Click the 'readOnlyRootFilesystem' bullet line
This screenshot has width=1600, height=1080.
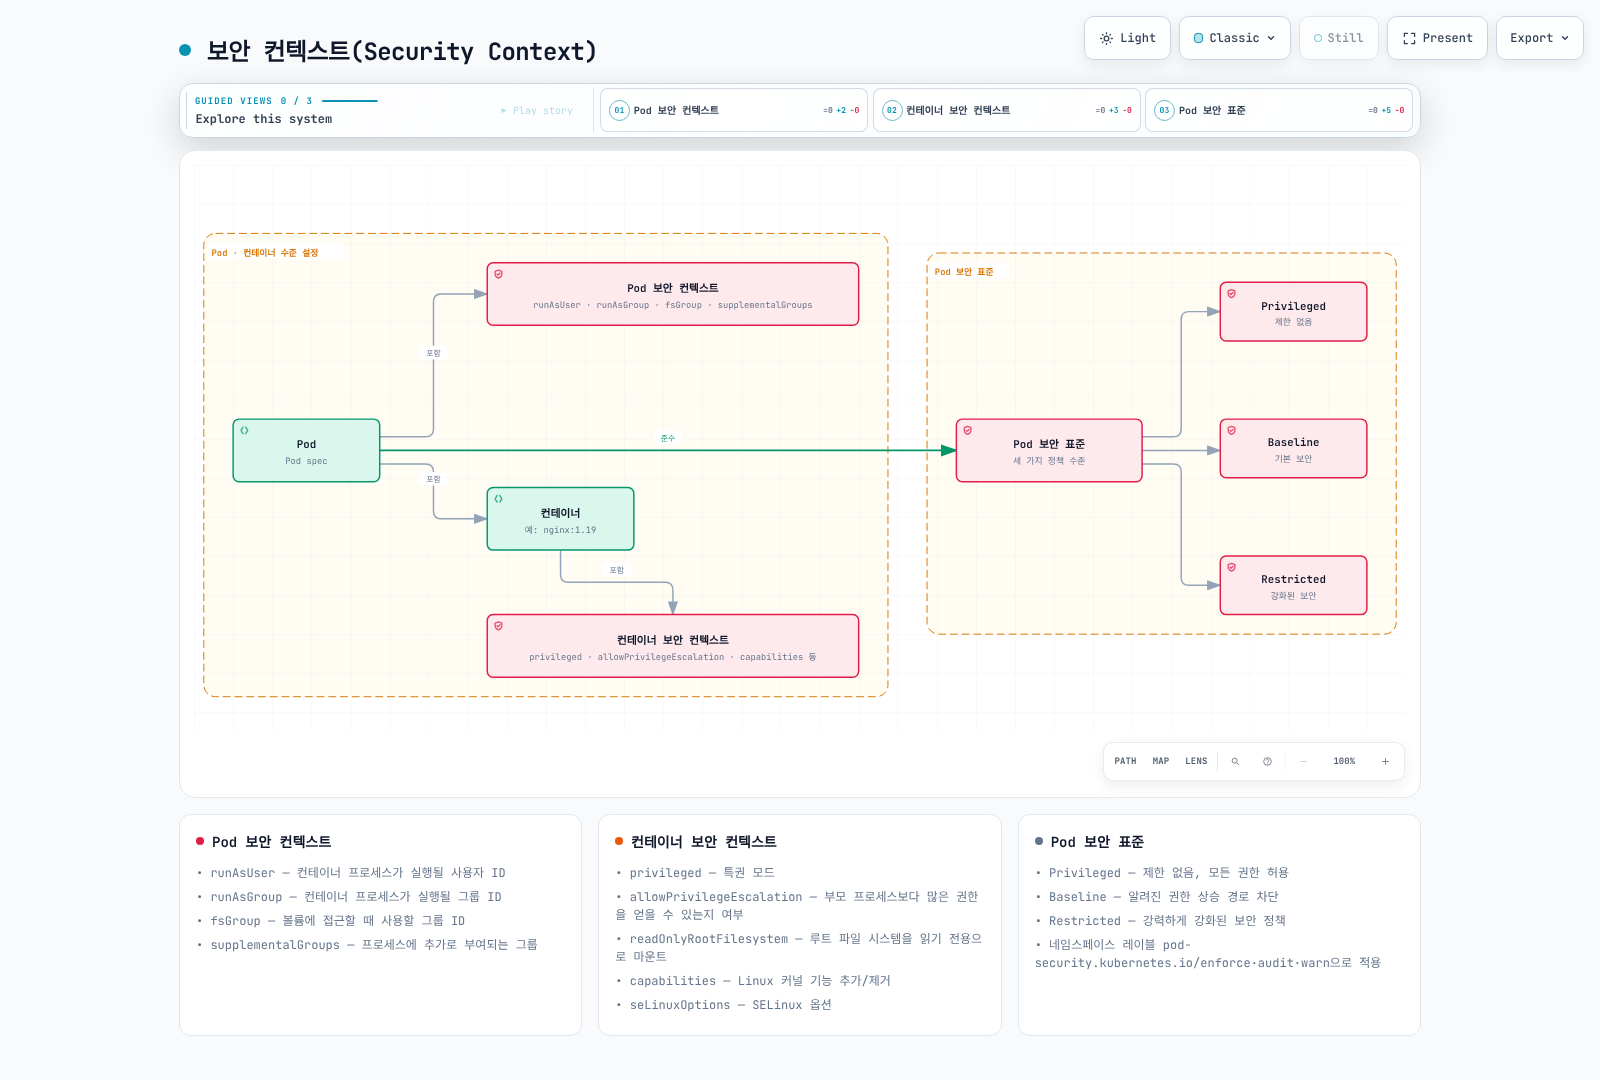(x=800, y=948)
